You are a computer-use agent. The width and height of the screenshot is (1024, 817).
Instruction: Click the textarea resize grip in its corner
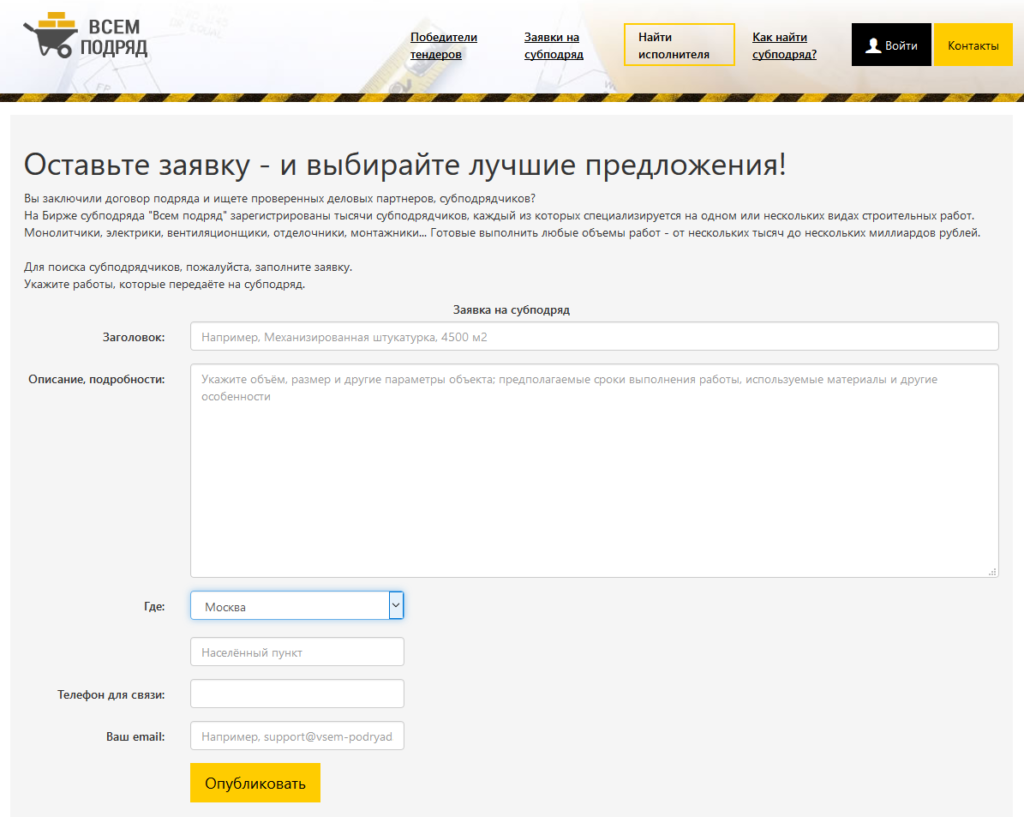tap(993, 571)
